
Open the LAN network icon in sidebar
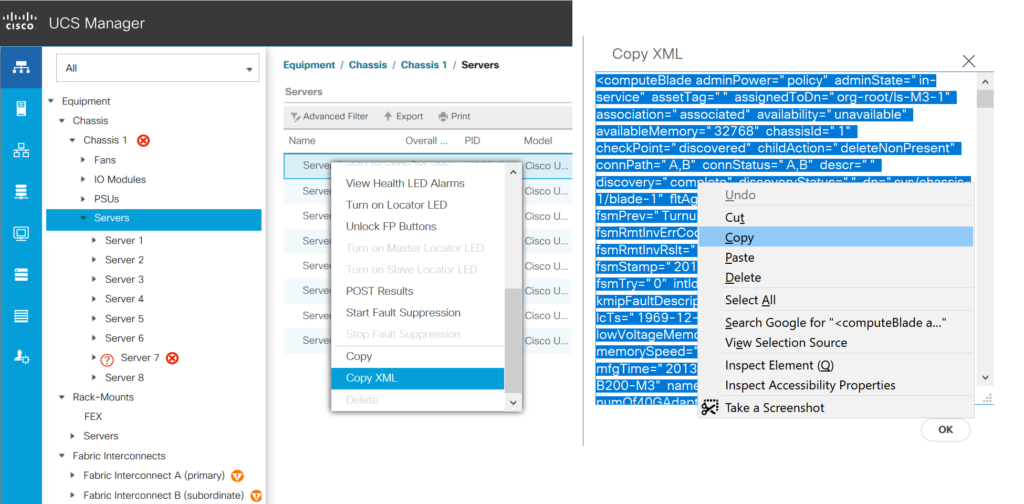[x=21, y=150]
